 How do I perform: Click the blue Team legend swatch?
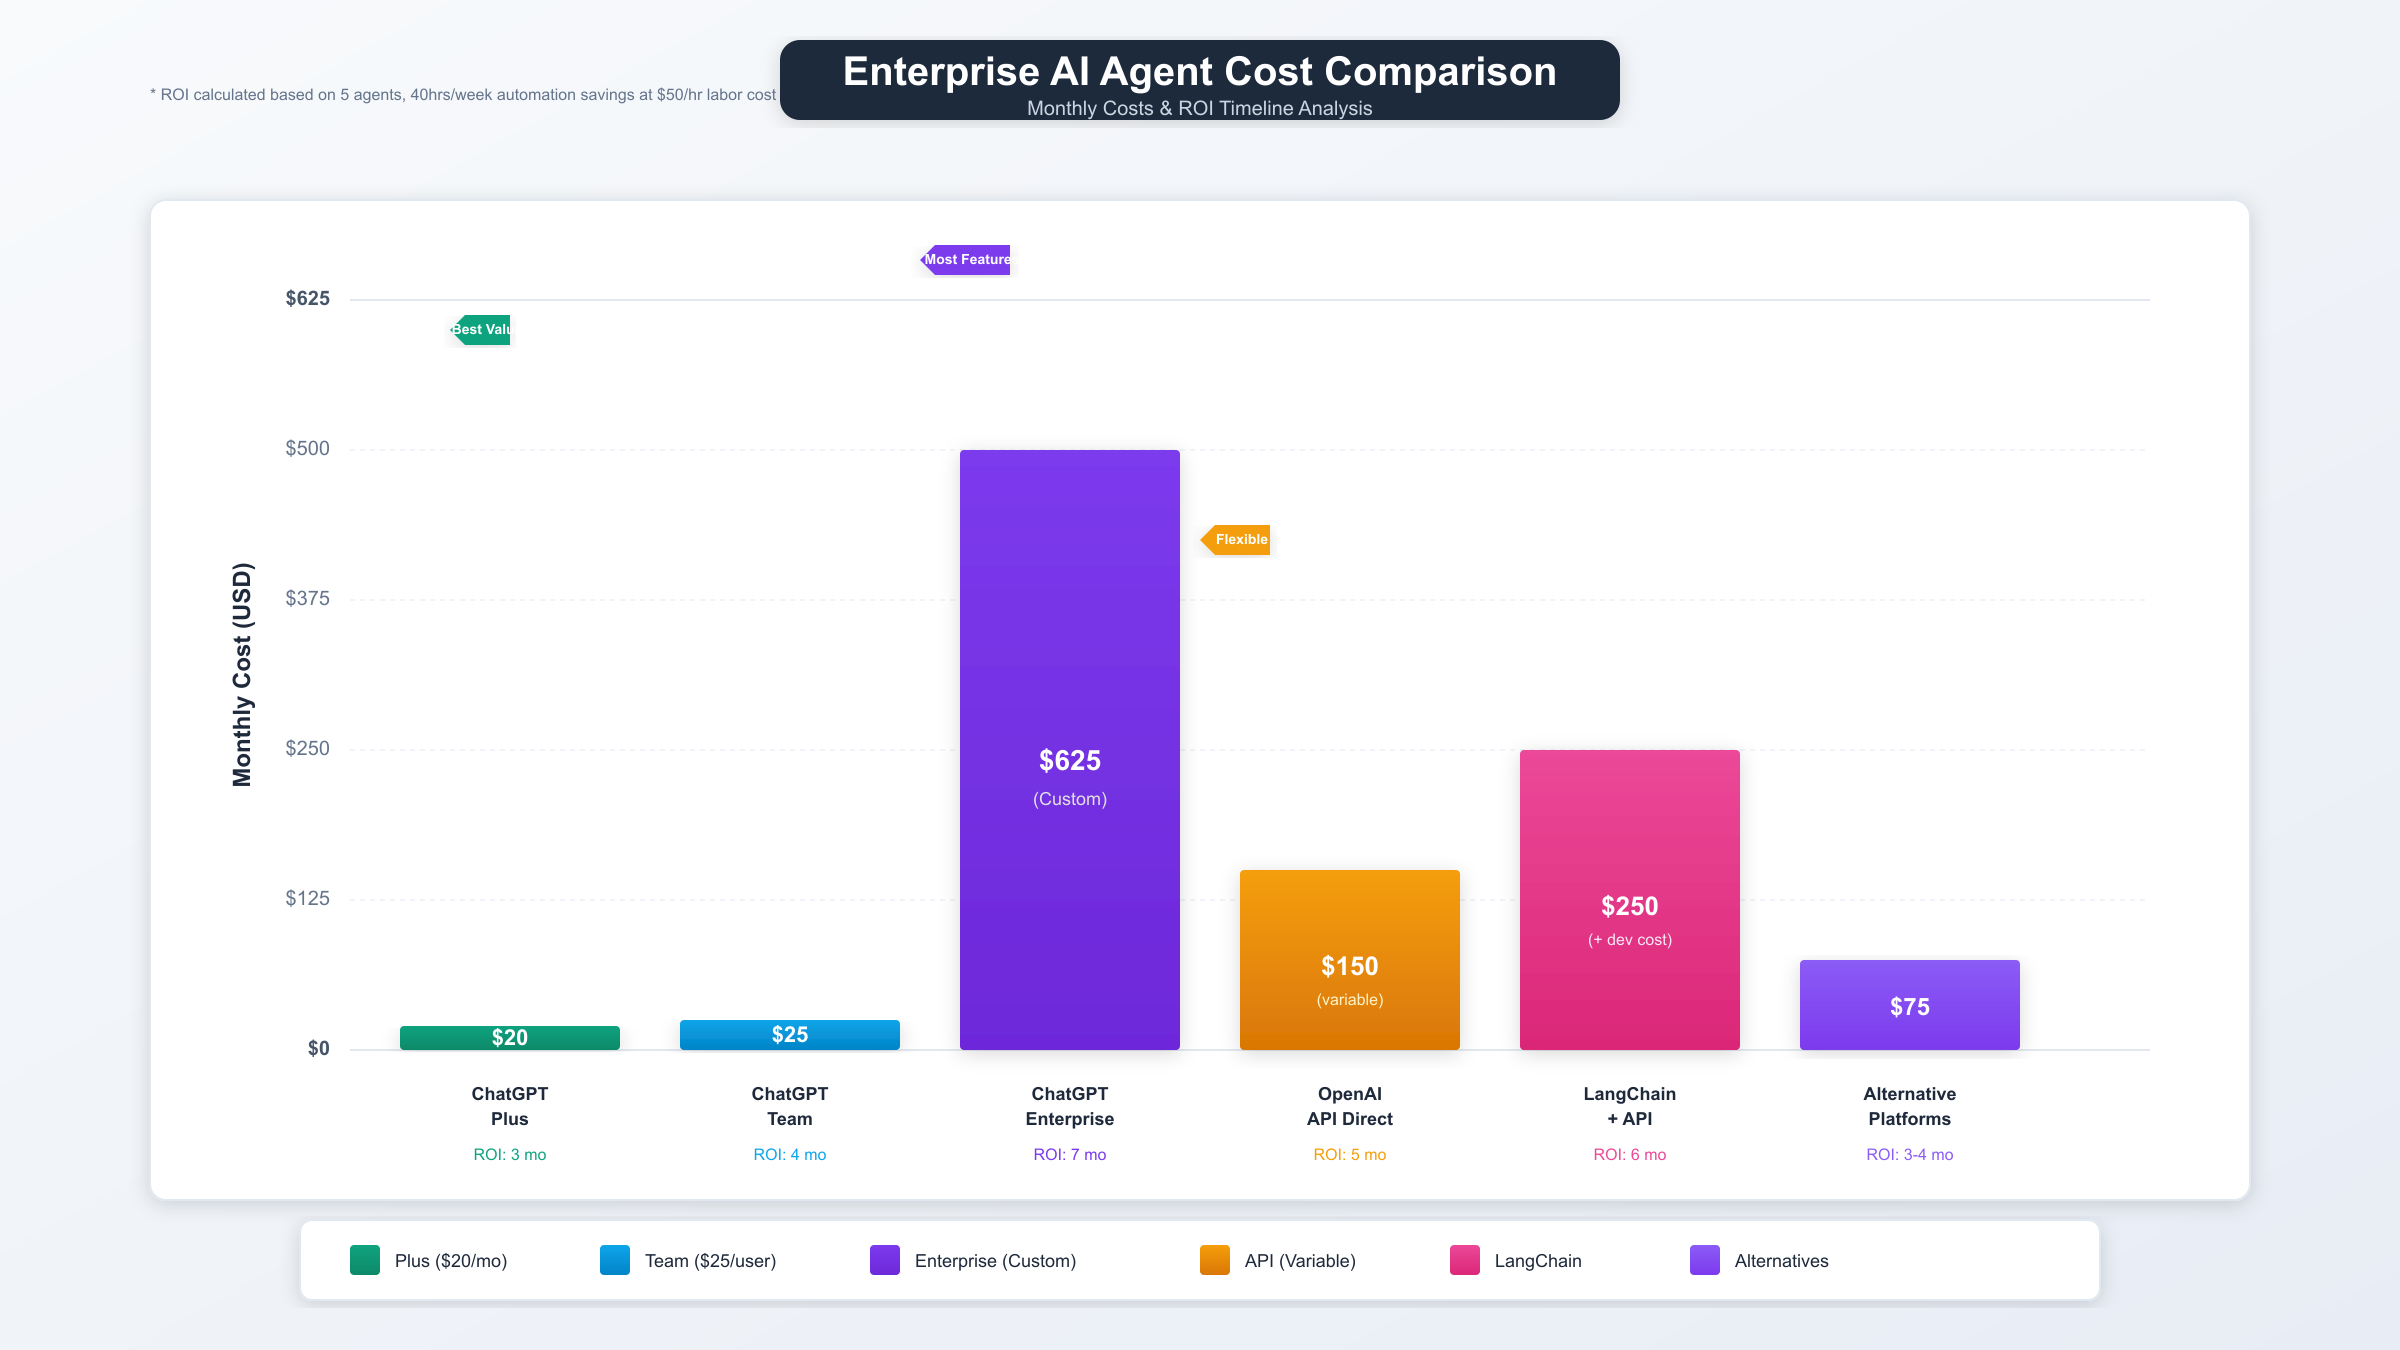(x=615, y=1260)
